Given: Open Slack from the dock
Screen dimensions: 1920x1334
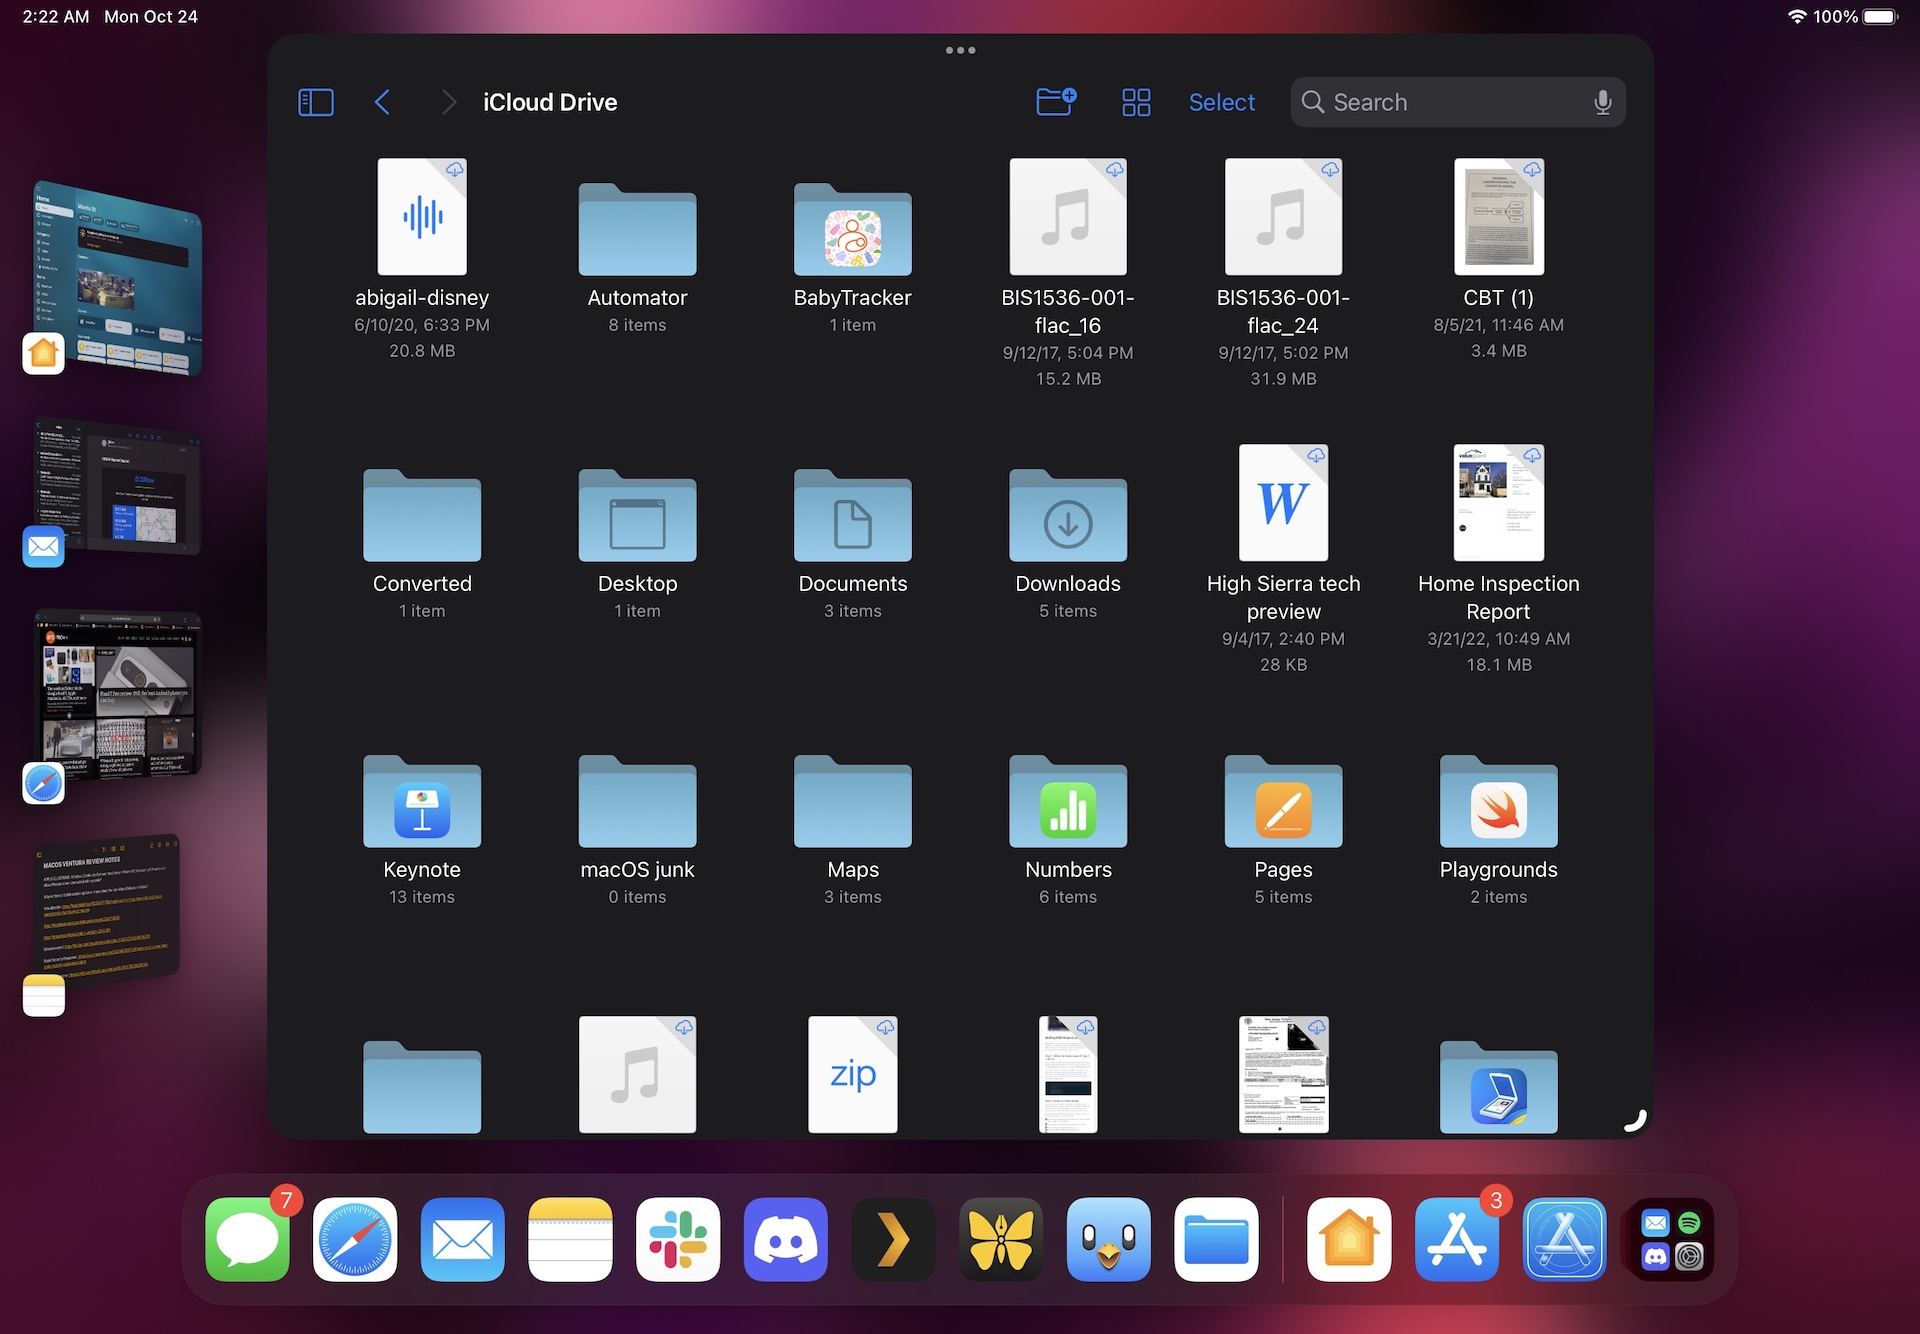Looking at the screenshot, I should pyautogui.click(x=678, y=1240).
